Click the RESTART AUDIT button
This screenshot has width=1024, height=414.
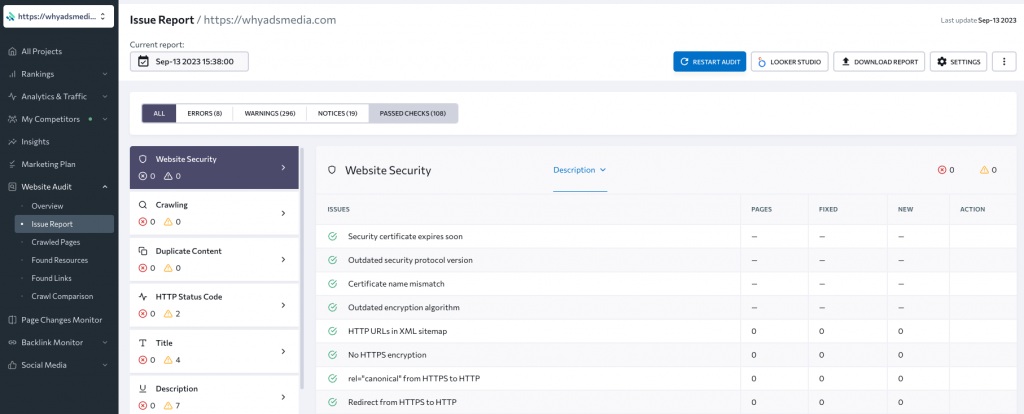[x=709, y=61]
